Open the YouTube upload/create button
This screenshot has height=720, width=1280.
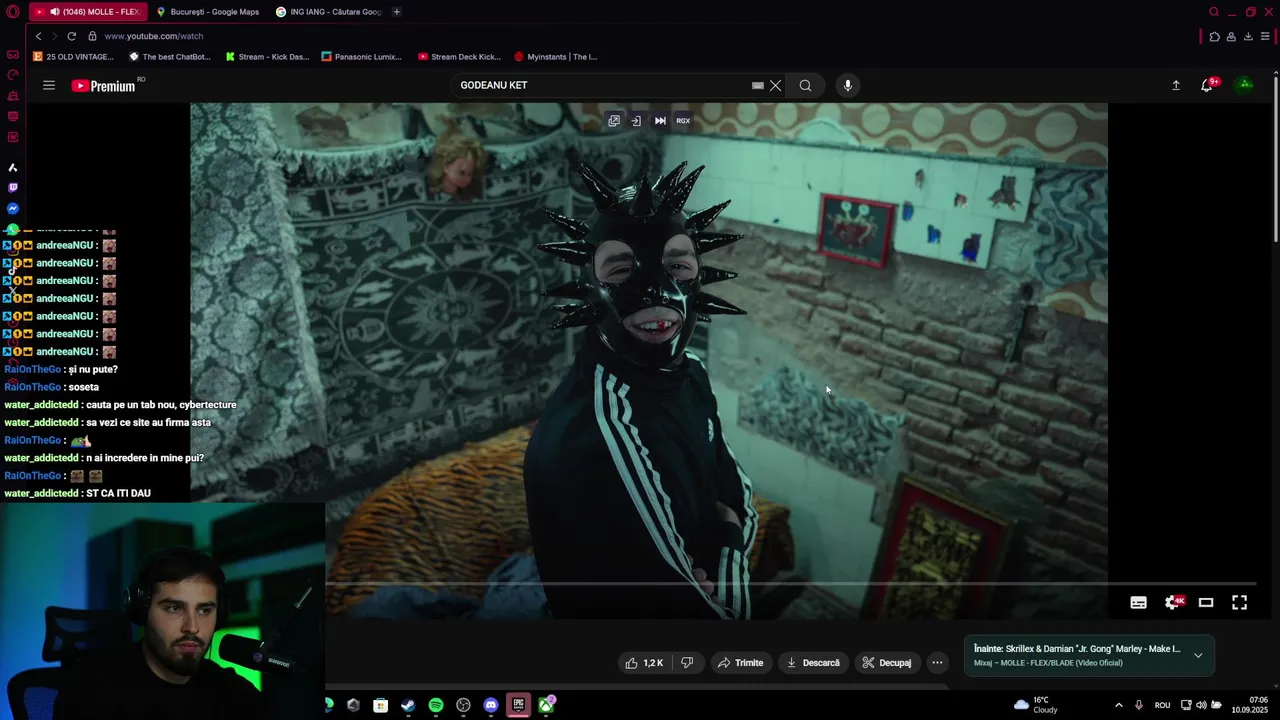click(x=1176, y=85)
